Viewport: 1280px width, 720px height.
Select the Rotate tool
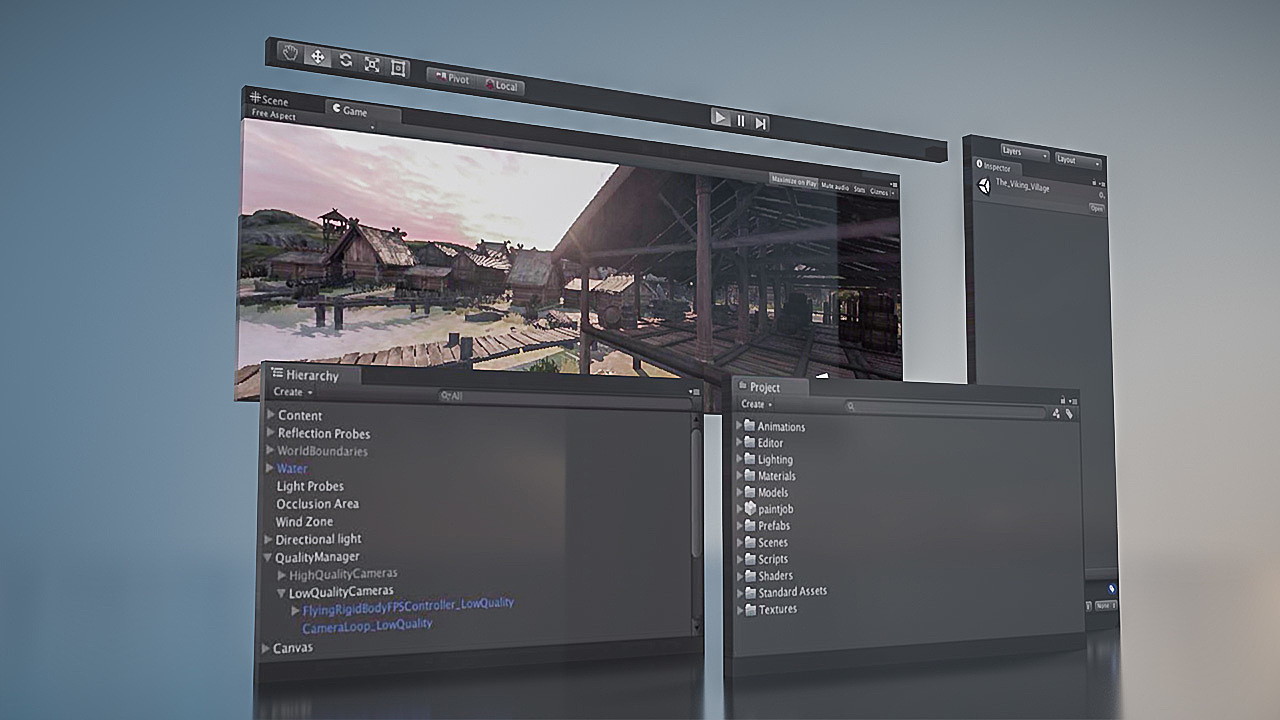(x=346, y=58)
